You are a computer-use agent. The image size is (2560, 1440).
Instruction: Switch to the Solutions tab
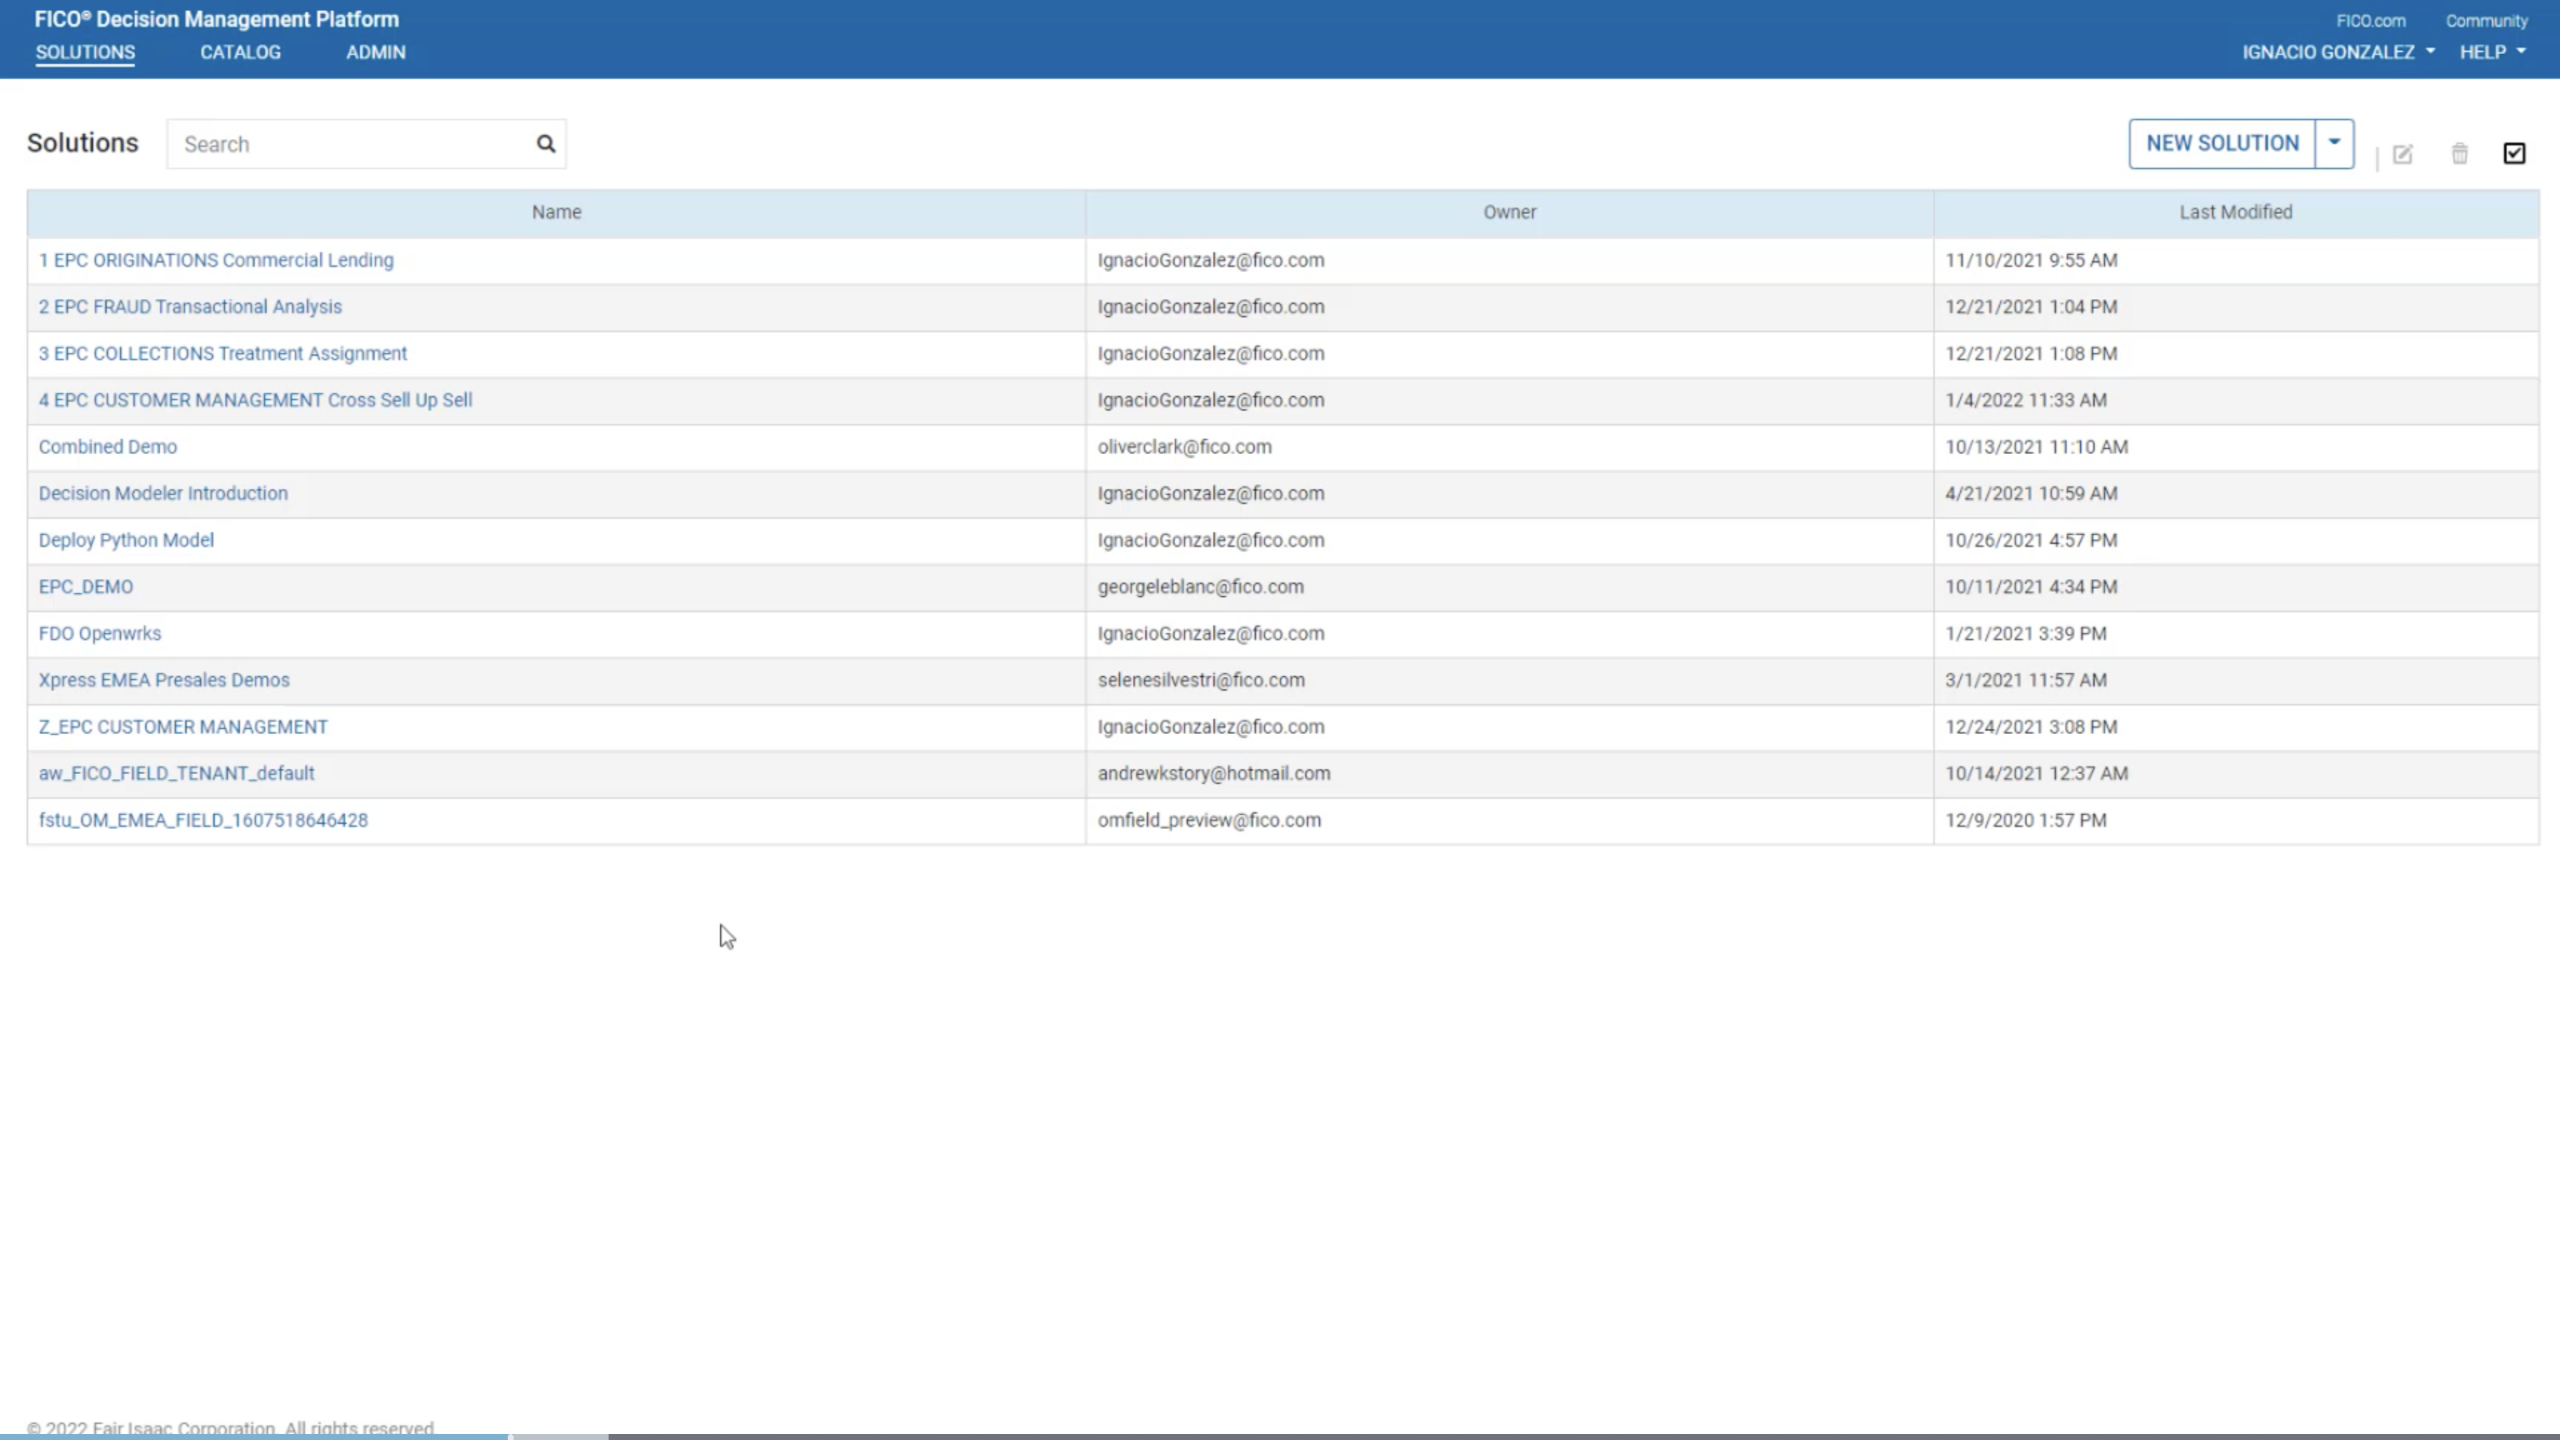[x=85, y=53]
